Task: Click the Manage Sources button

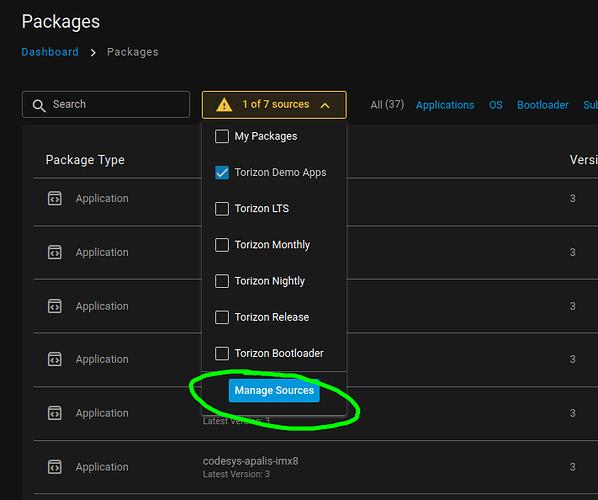Action: [x=274, y=391]
